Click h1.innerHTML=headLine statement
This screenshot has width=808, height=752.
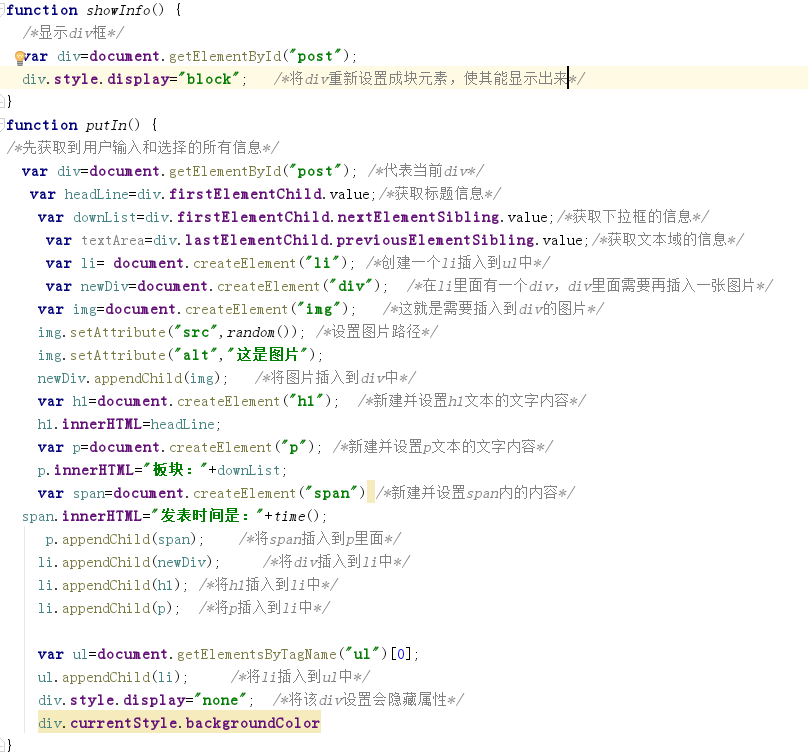129,424
